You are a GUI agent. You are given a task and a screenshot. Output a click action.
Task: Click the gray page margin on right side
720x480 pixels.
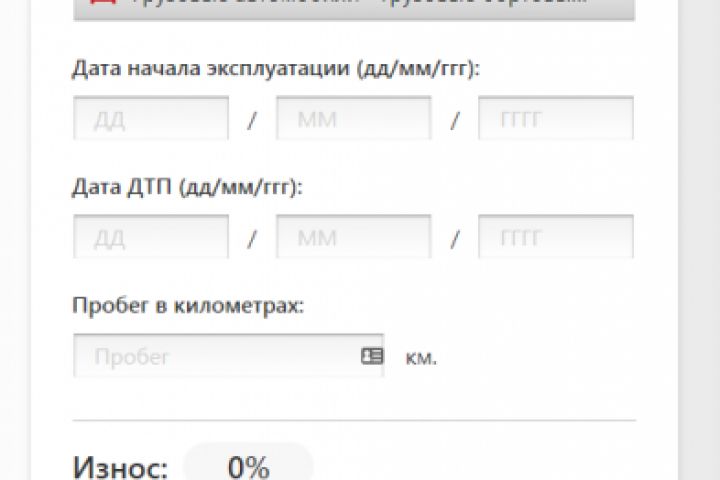click(699, 240)
